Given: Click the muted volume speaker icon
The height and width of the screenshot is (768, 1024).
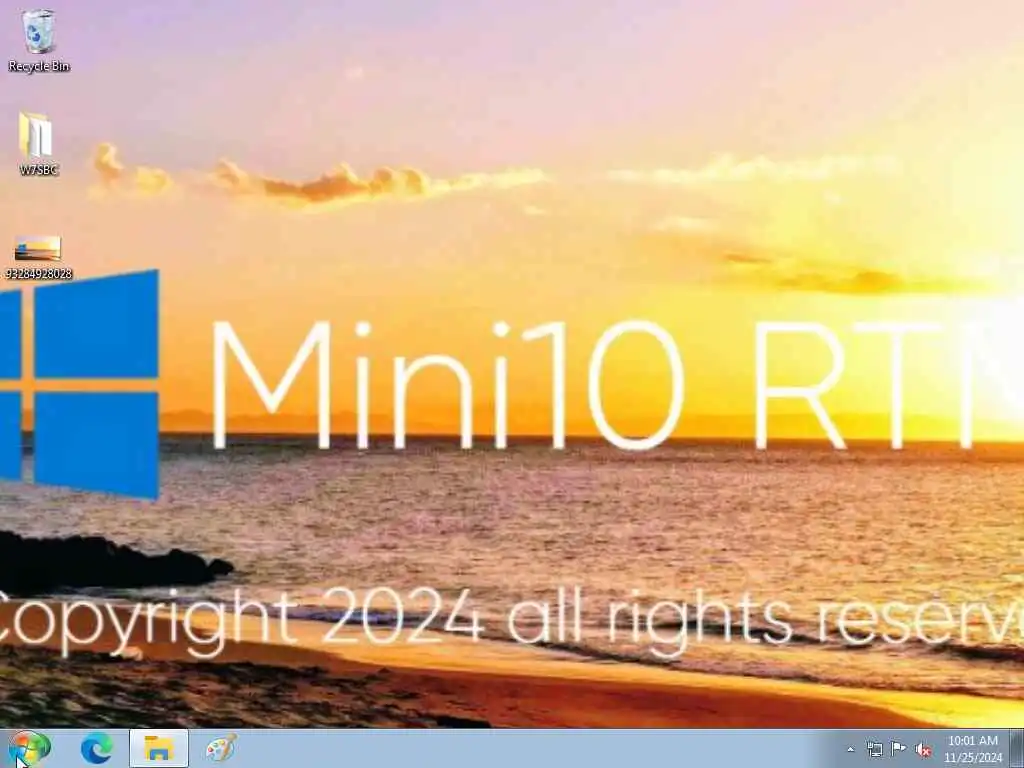Looking at the screenshot, I should (x=923, y=750).
